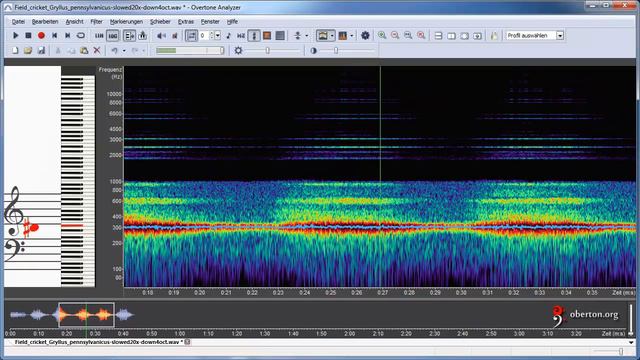
Task: Jump to the start of the recording
Action: coord(54,36)
